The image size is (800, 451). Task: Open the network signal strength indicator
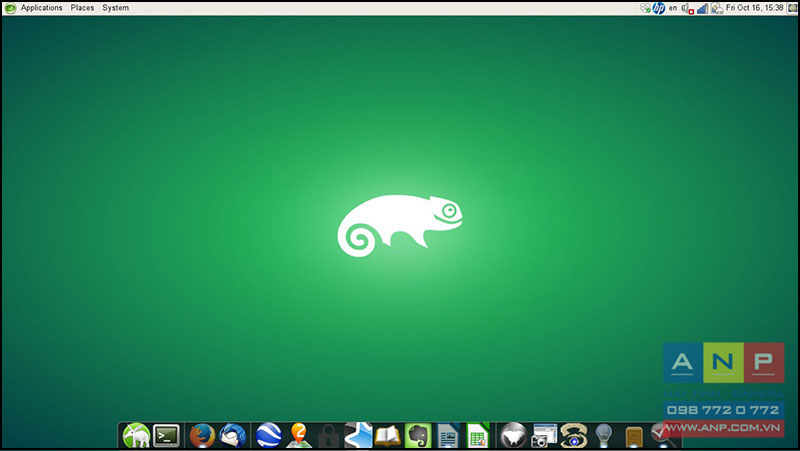pyautogui.click(x=702, y=8)
